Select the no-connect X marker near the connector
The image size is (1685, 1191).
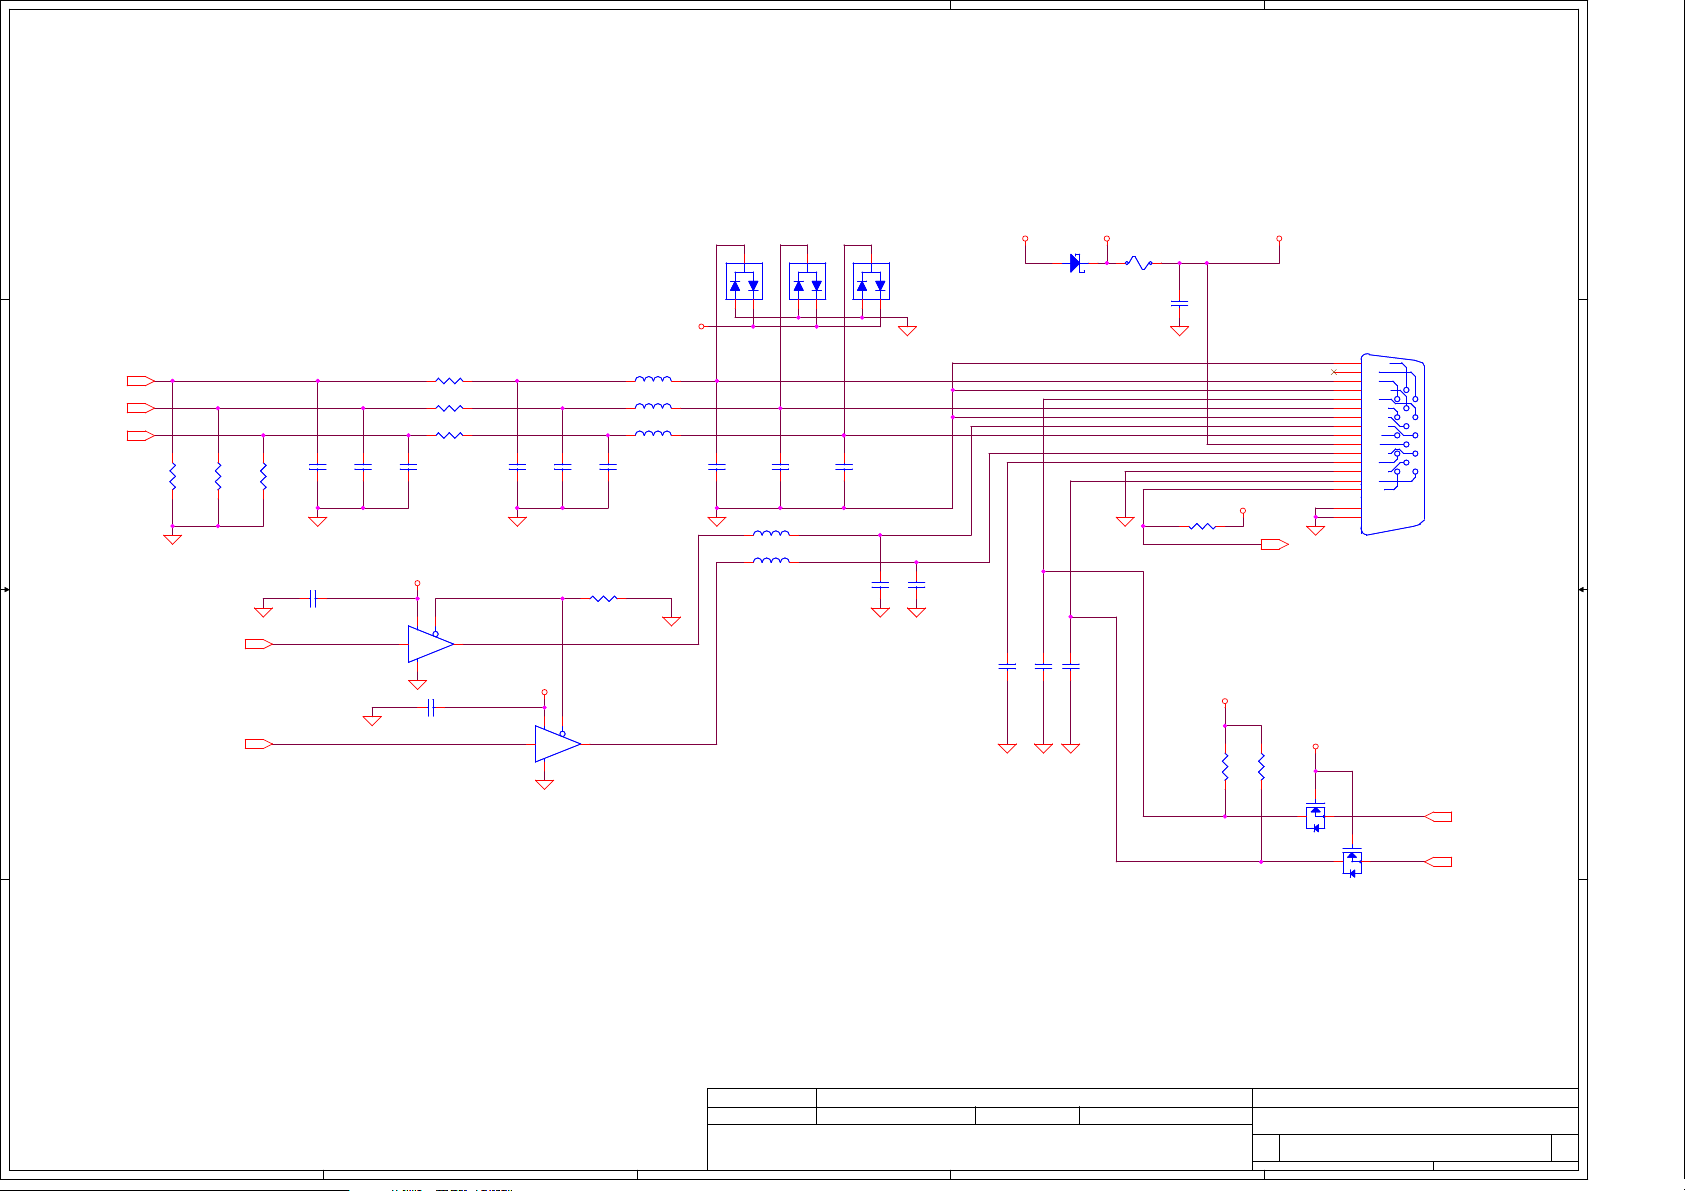coord(1334,372)
